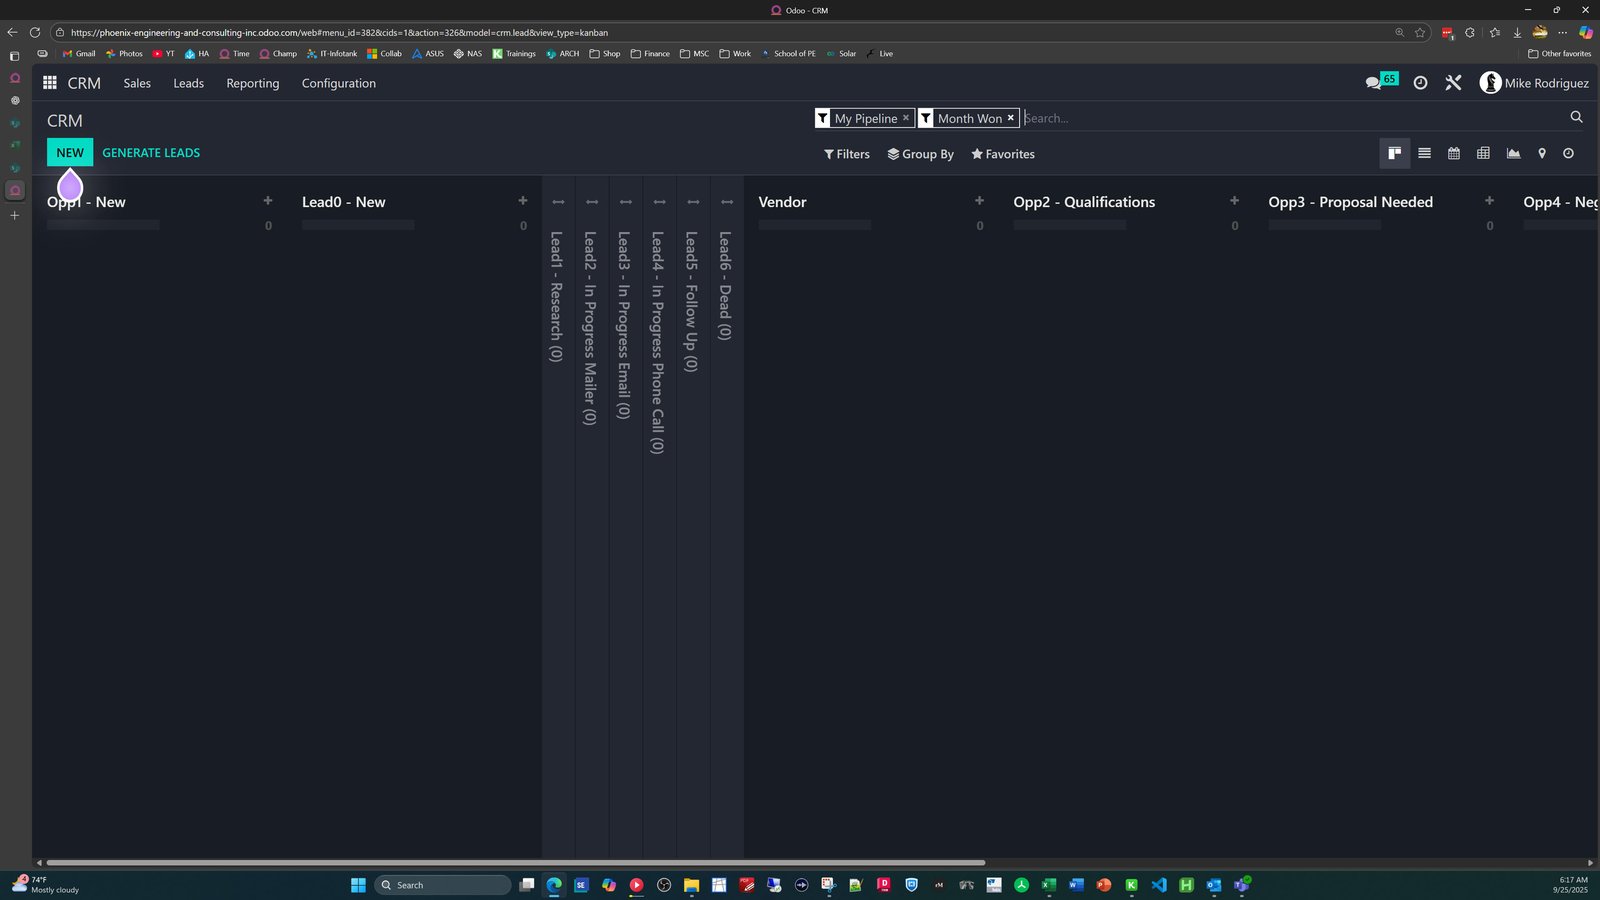Open the Mike Rodriguez user menu

tap(1534, 83)
